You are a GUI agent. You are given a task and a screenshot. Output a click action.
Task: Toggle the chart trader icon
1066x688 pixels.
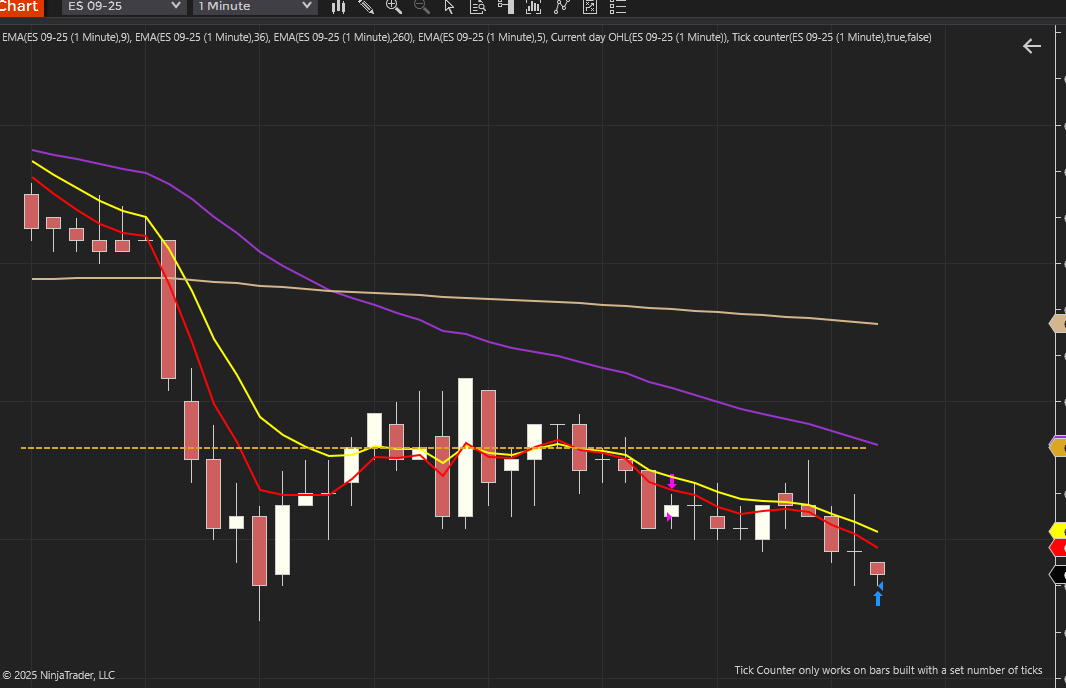(506, 7)
